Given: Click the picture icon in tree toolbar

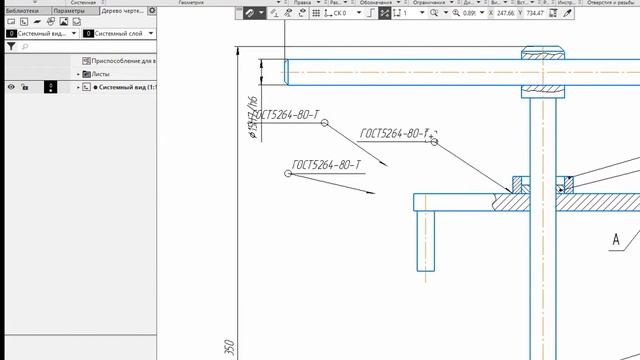Looking at the screenshot, I should 64,22.
